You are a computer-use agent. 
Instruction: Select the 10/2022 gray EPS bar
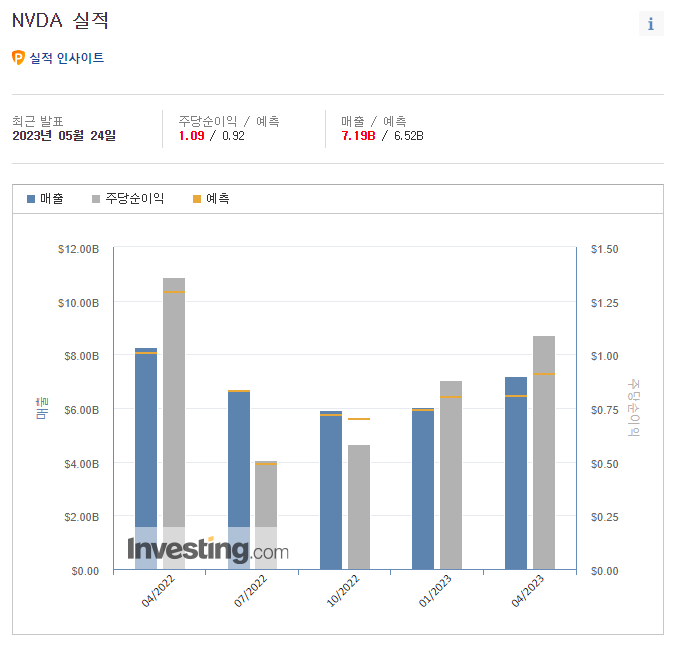(359, 507)
